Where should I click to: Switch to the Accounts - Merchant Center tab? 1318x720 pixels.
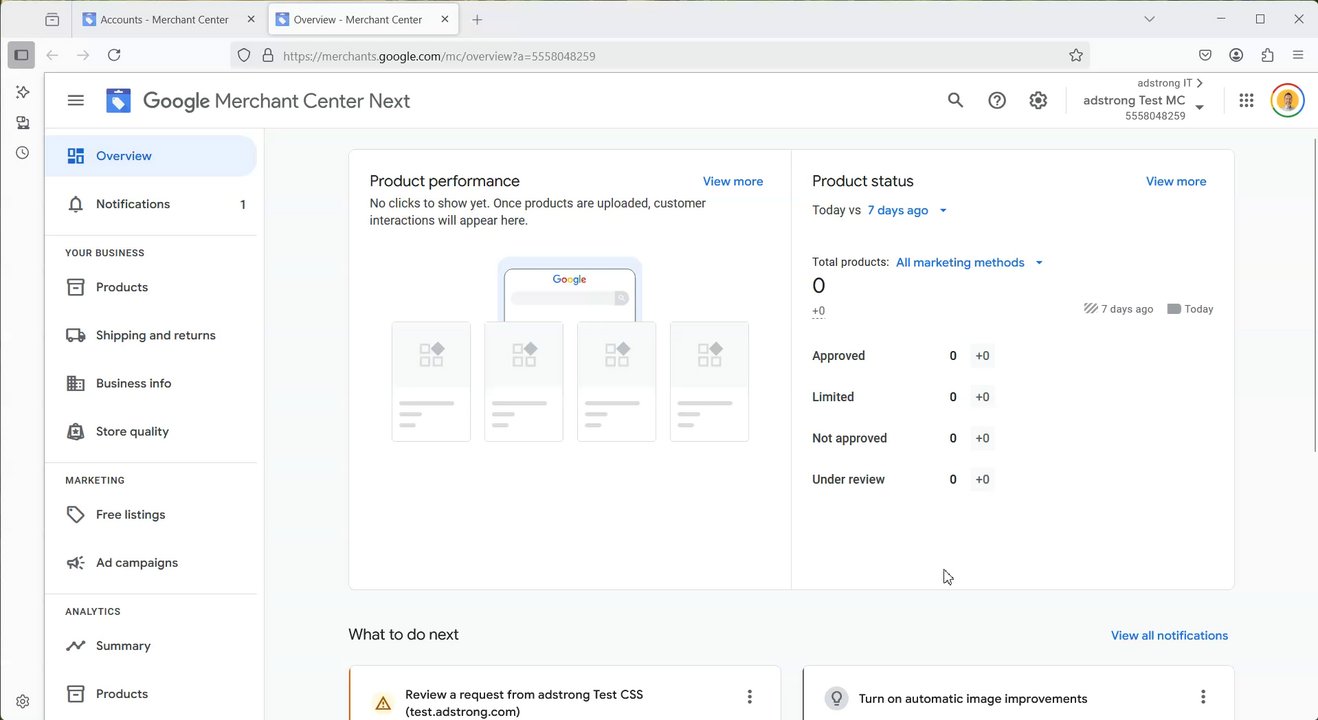click(164, 19)
